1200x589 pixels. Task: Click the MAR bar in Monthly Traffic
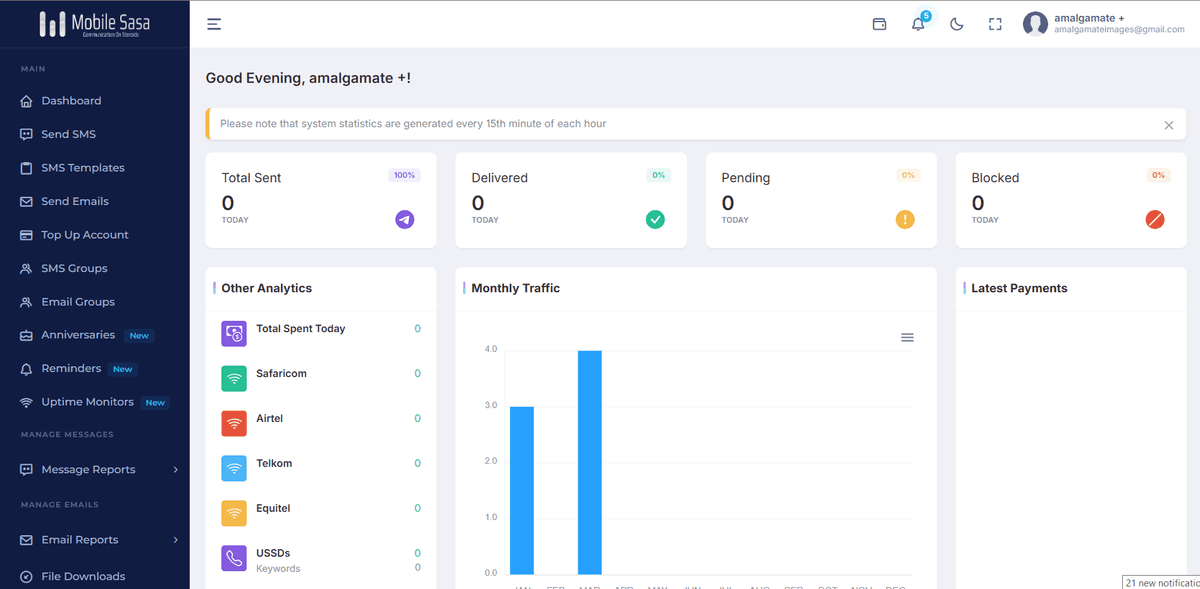coord(590,463)
